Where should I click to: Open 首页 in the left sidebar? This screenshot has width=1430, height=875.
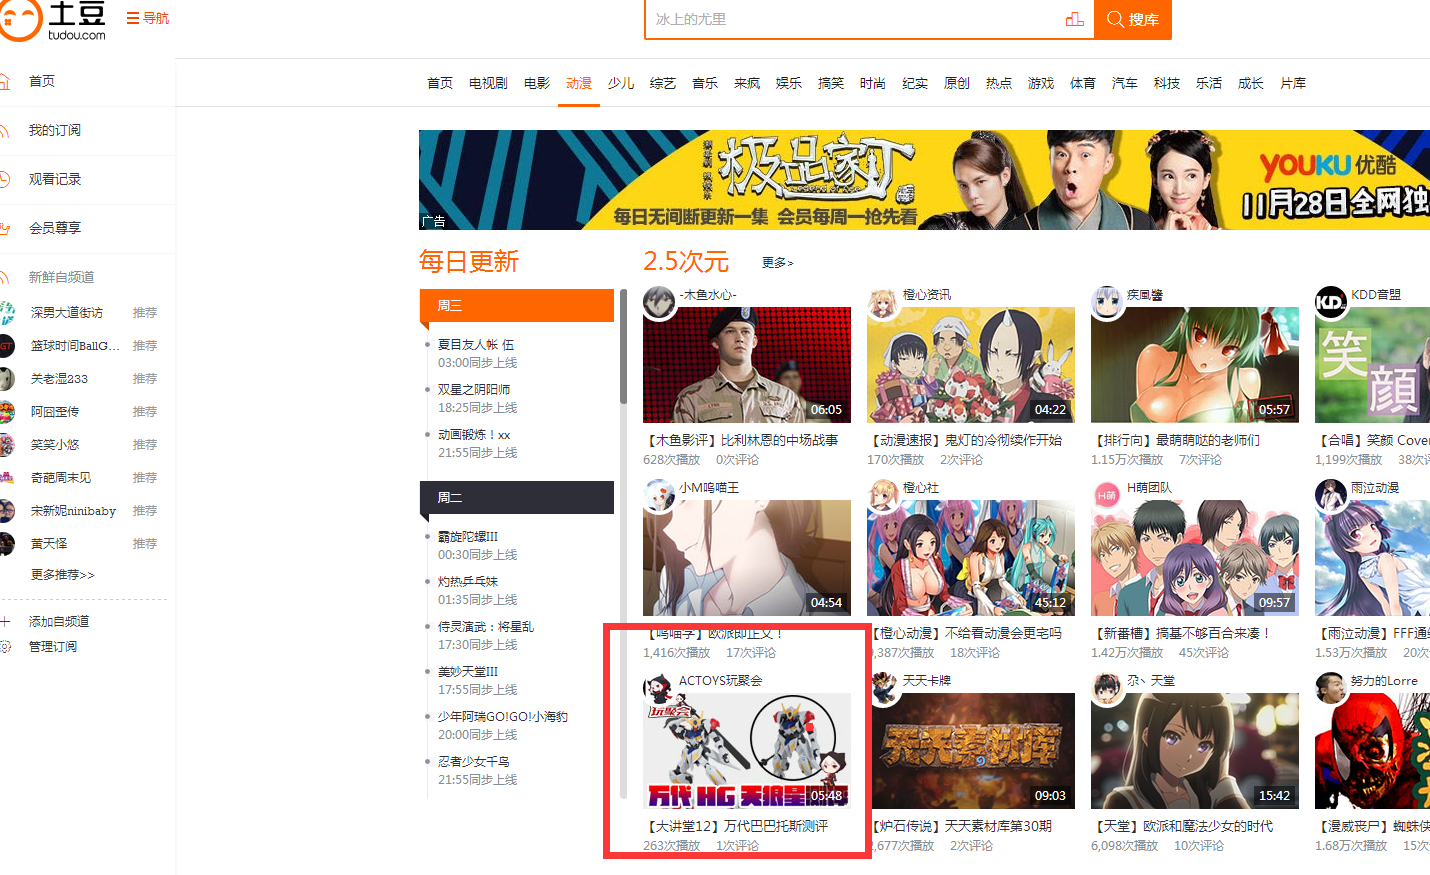click(x=42, y=81)
